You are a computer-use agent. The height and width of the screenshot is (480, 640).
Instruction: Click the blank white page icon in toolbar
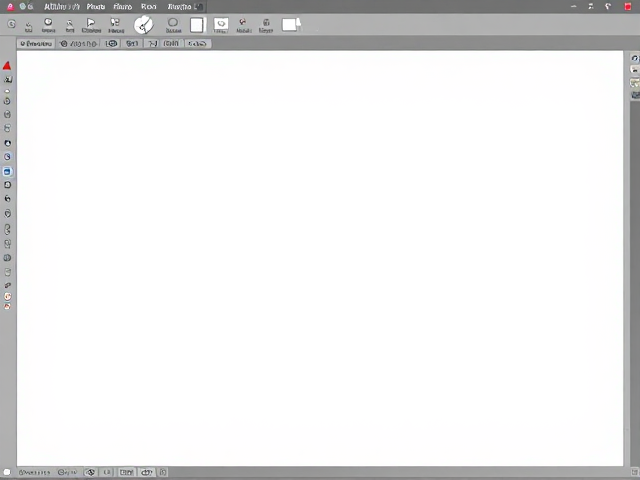coord(197,25)
